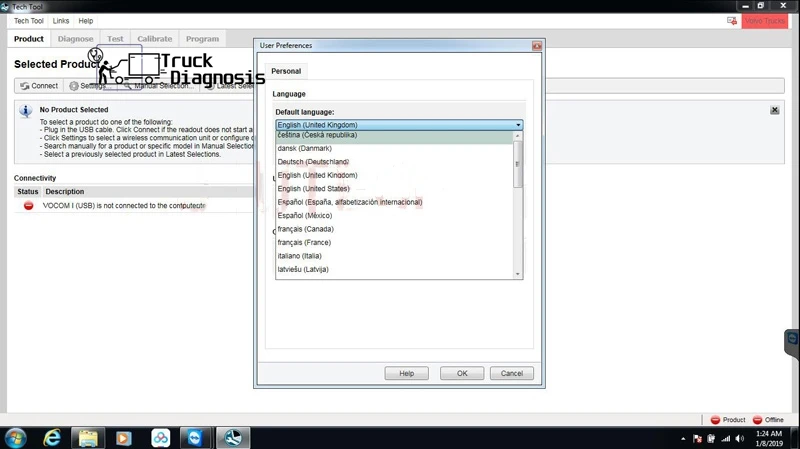
Task: Dismiss the No Product Selected info panel
Action: [774, 110]
